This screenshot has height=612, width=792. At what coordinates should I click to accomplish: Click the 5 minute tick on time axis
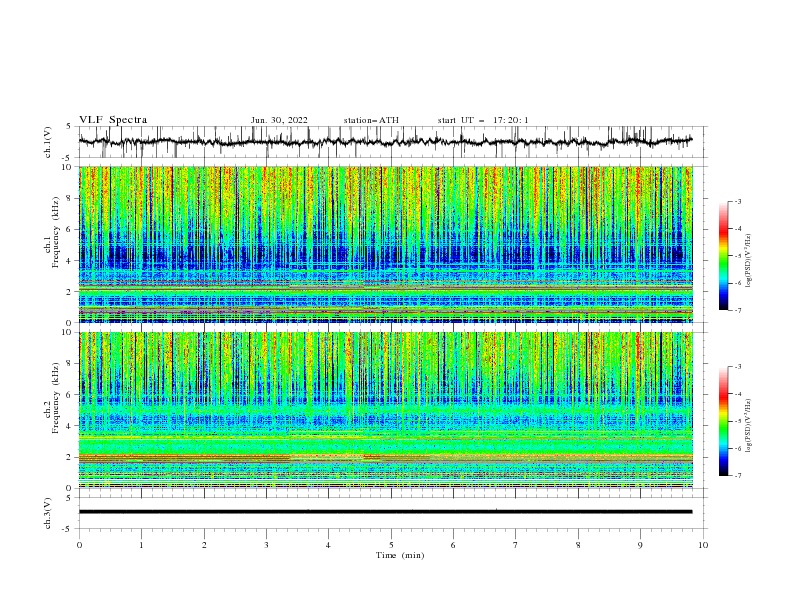coord(391,545)
